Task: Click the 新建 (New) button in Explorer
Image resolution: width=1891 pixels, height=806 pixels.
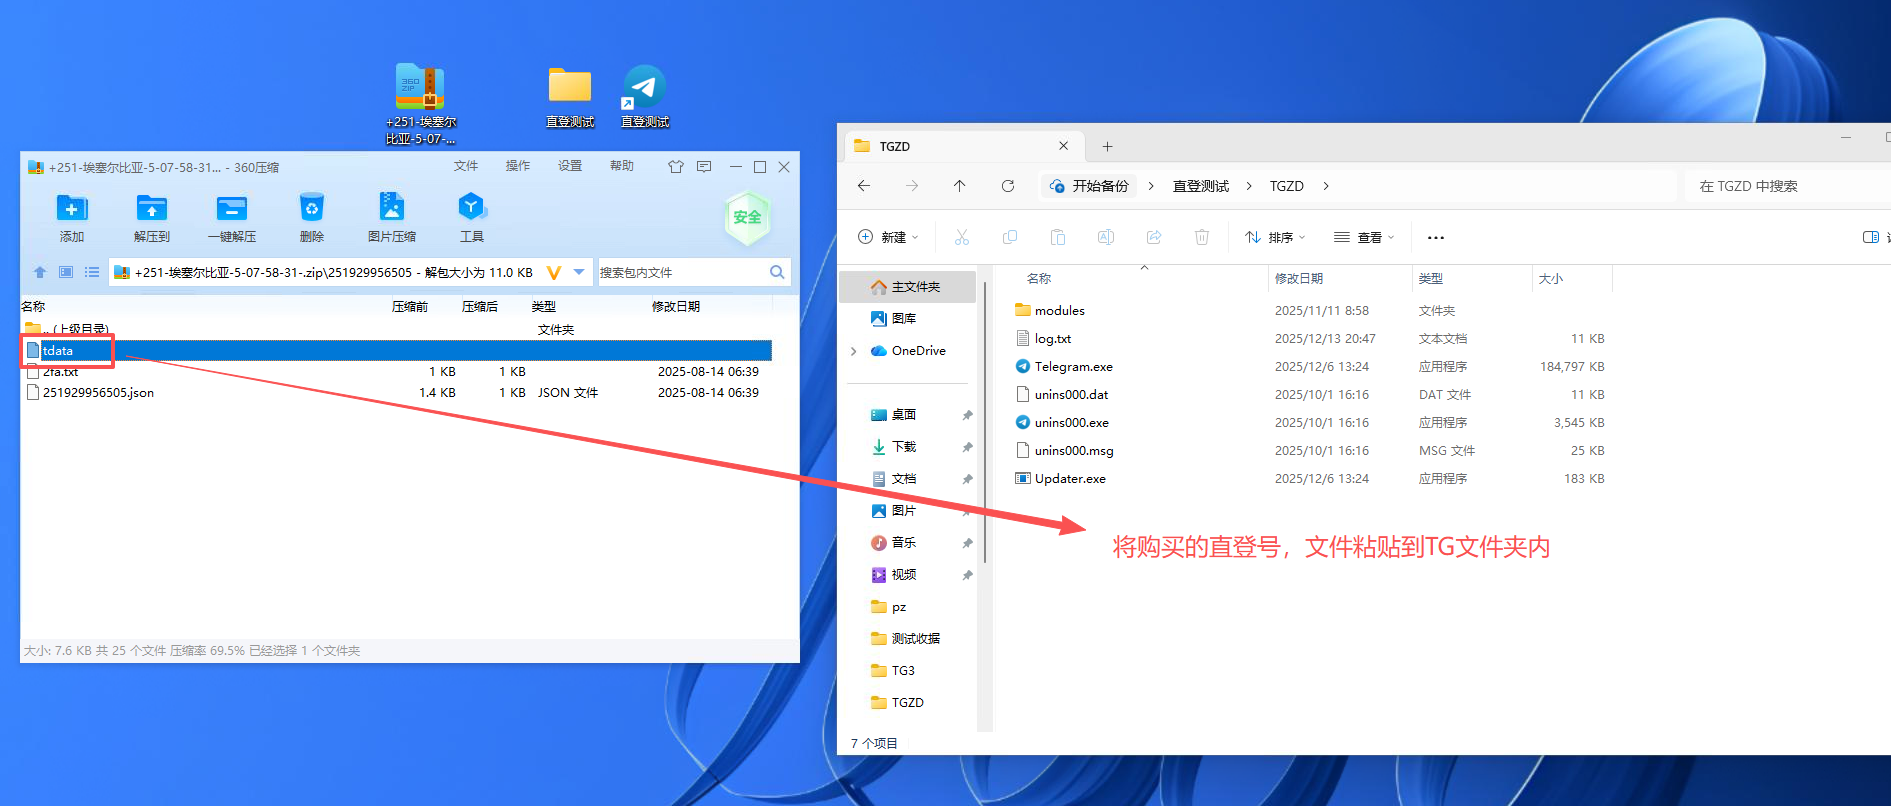Action: click(x=888, y=237)
